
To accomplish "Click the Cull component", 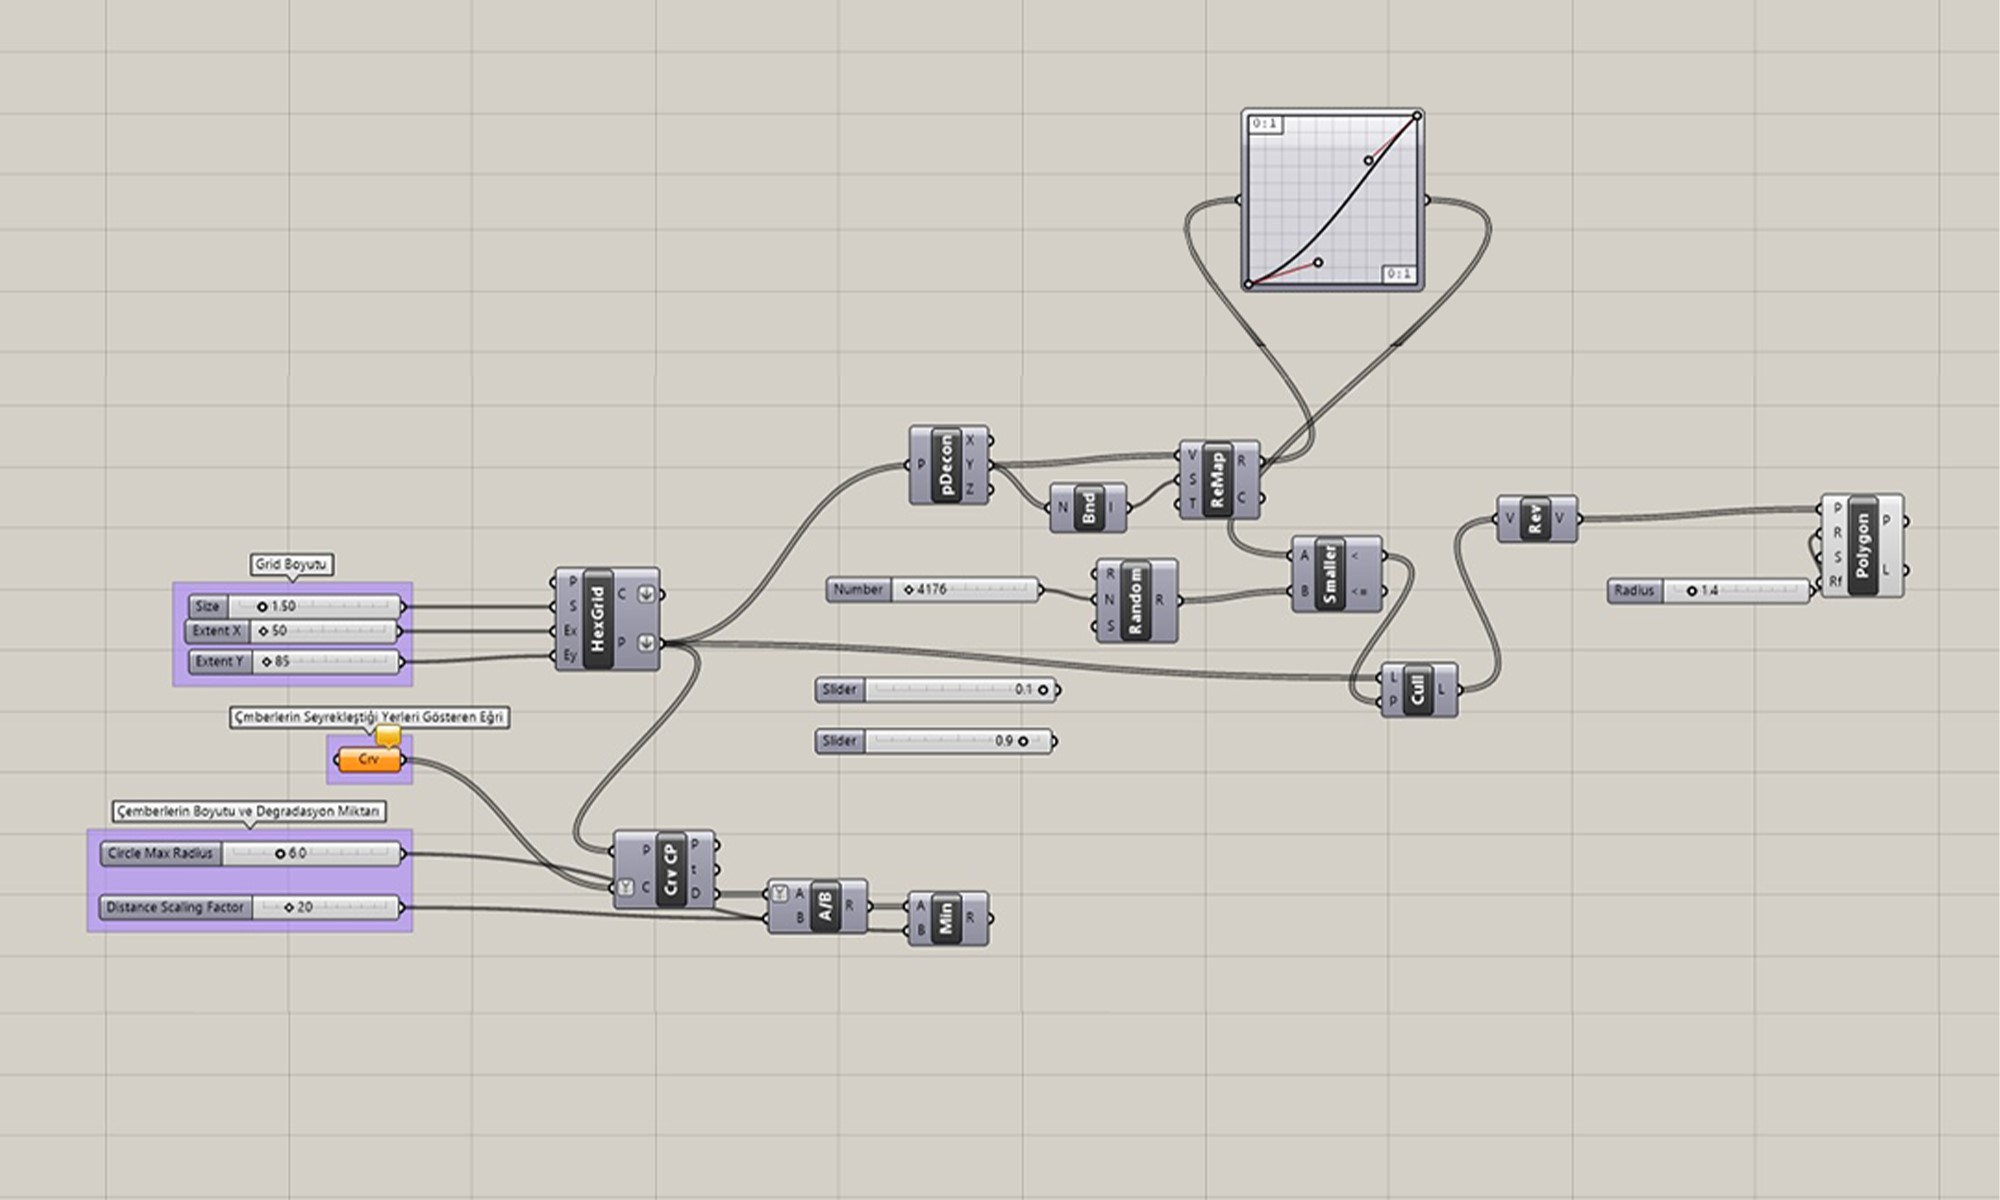I will tap(1416, 690).
